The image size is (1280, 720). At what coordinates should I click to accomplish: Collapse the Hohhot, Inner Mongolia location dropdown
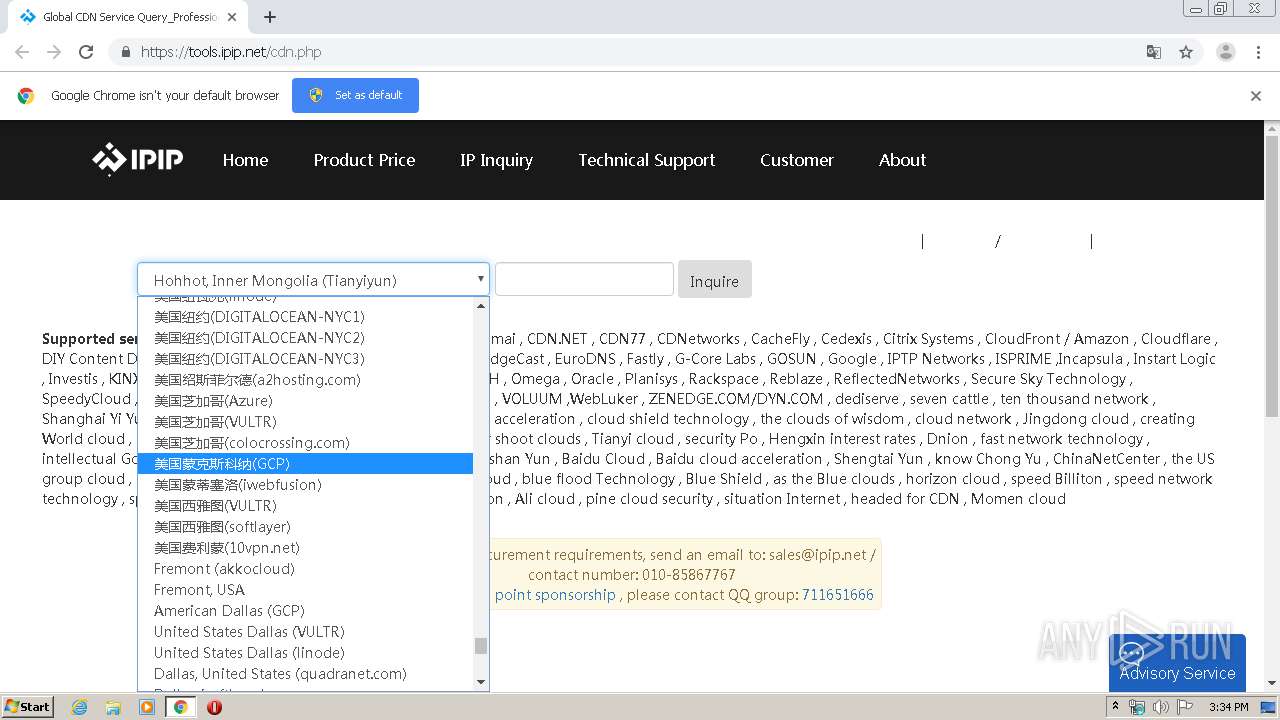pyautogui.click(x=313, y=280)
